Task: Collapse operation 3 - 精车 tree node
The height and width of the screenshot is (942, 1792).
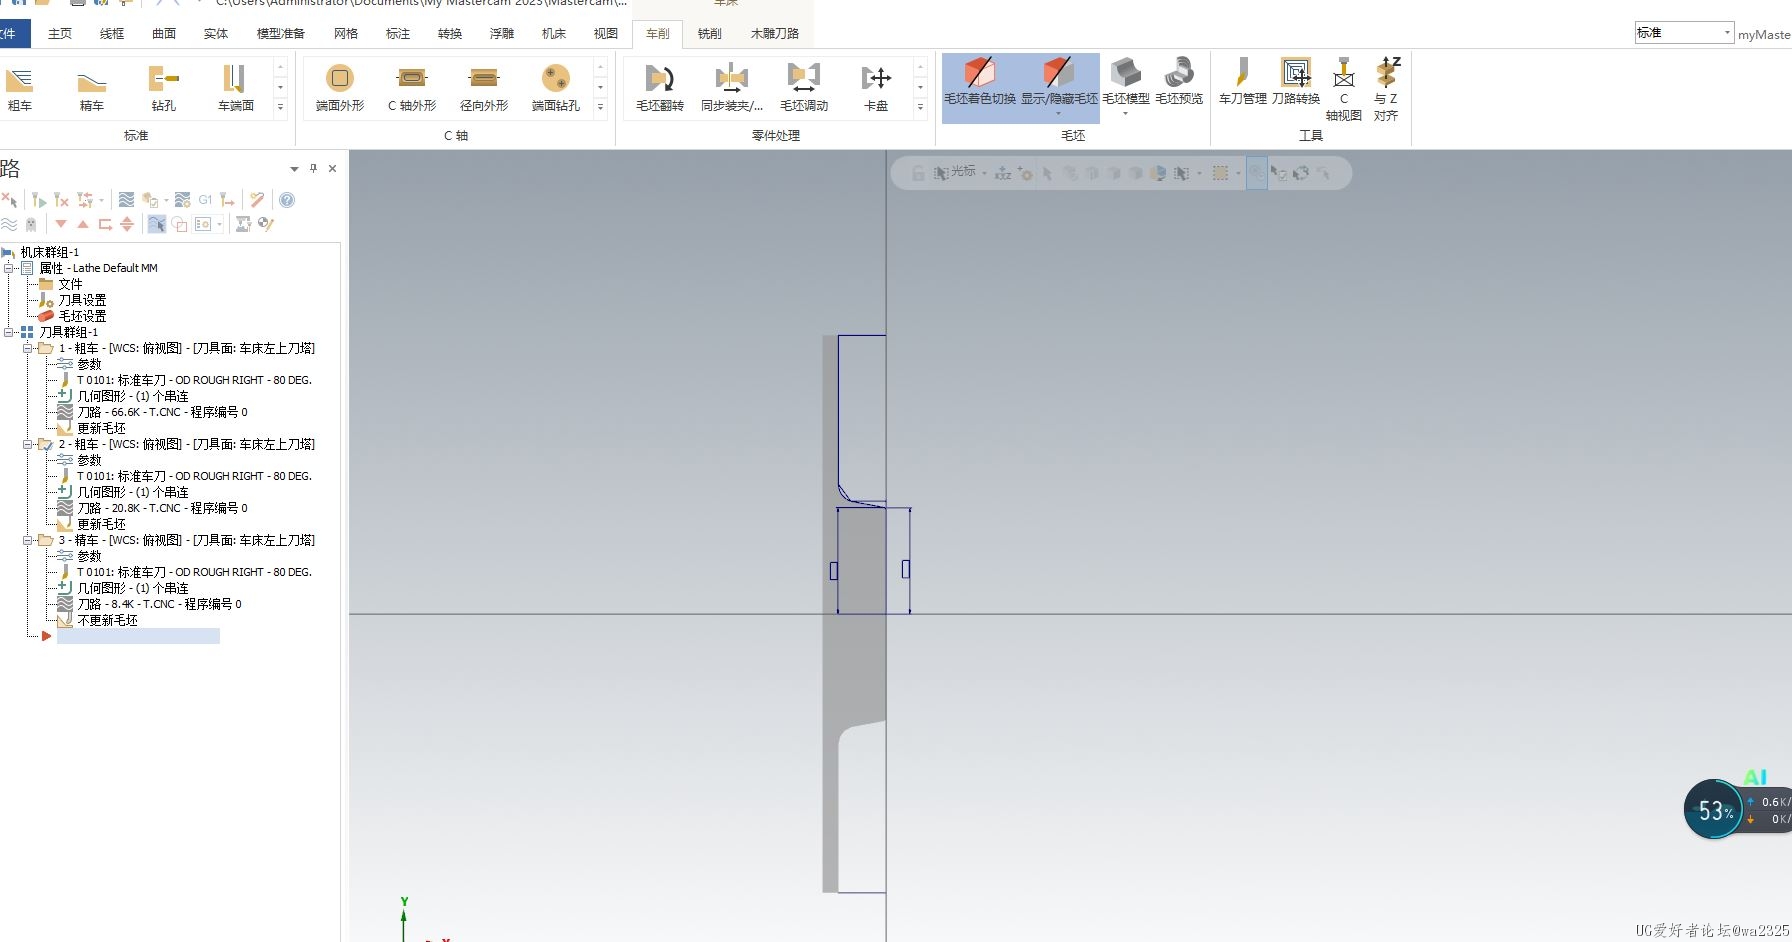Action: (28, 540)
